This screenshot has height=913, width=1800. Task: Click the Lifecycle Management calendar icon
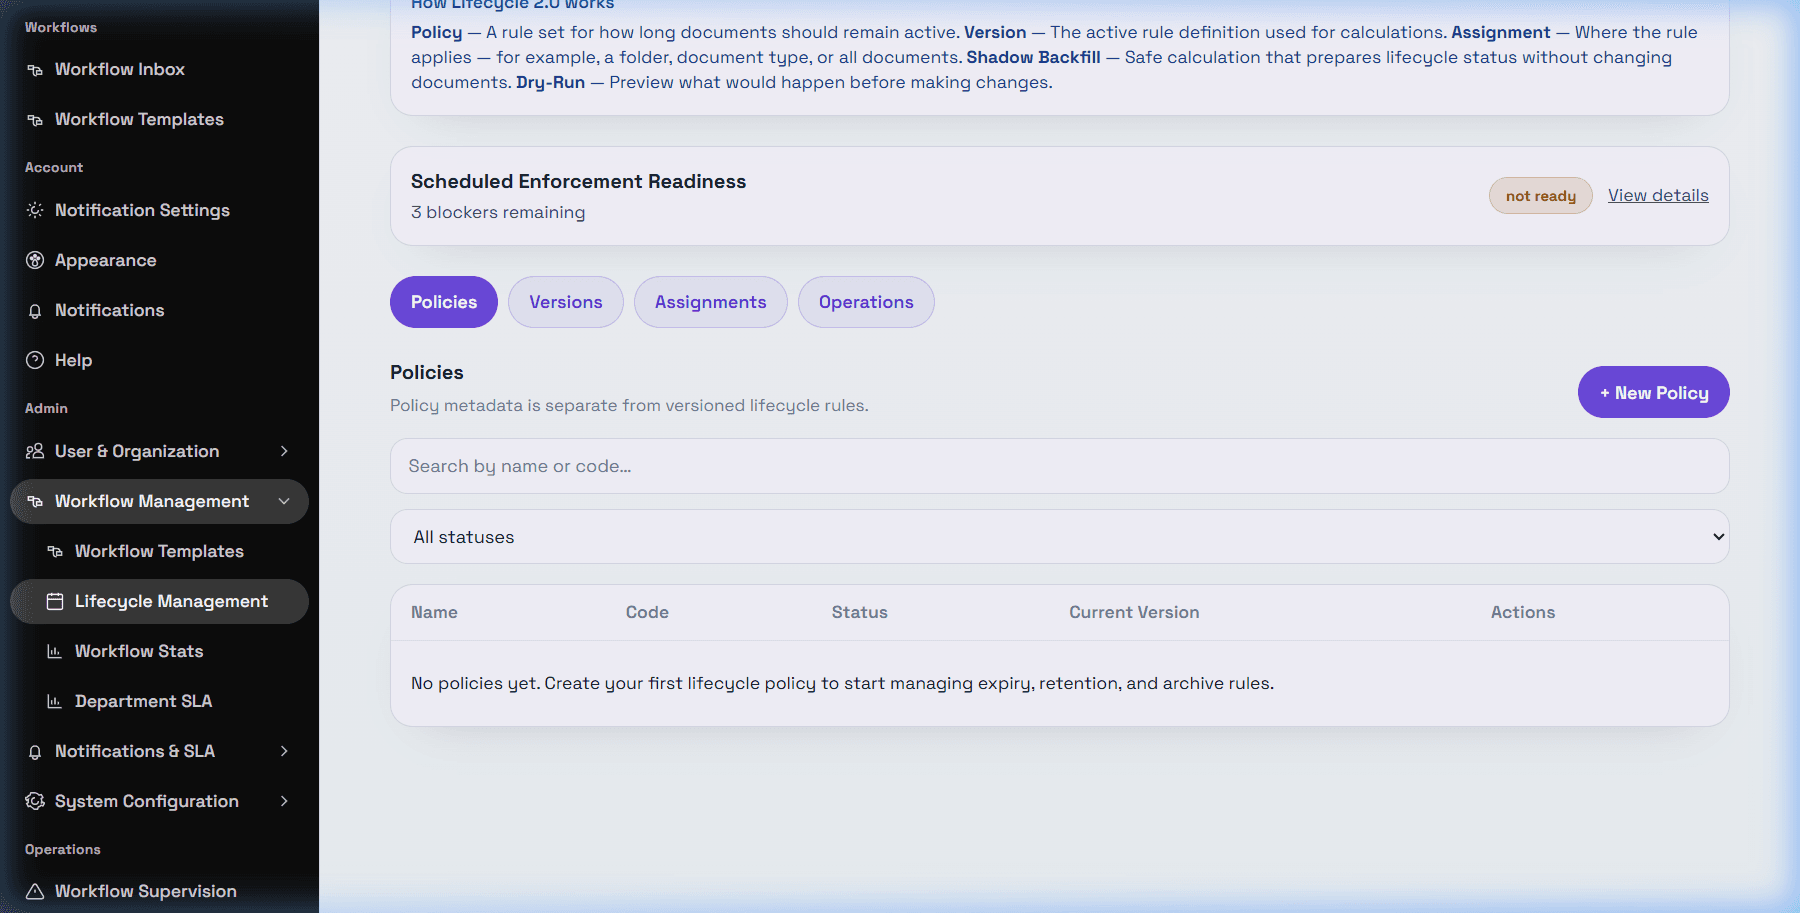[55, 601]
